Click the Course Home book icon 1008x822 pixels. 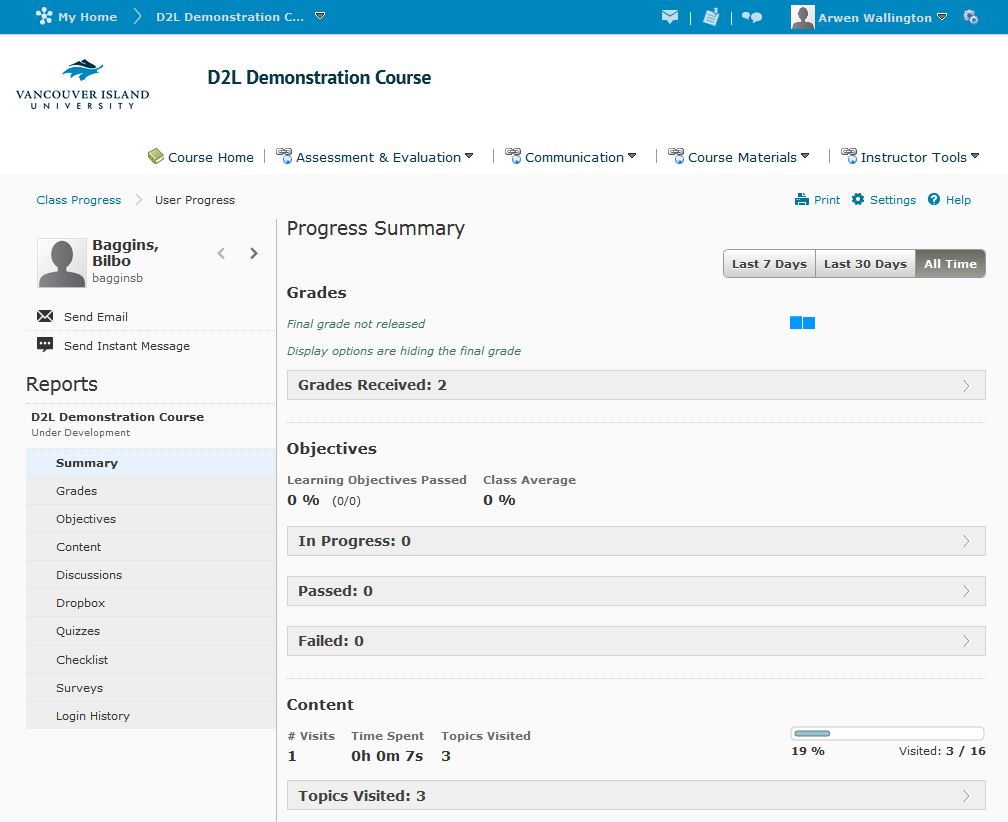coord(156,156)
